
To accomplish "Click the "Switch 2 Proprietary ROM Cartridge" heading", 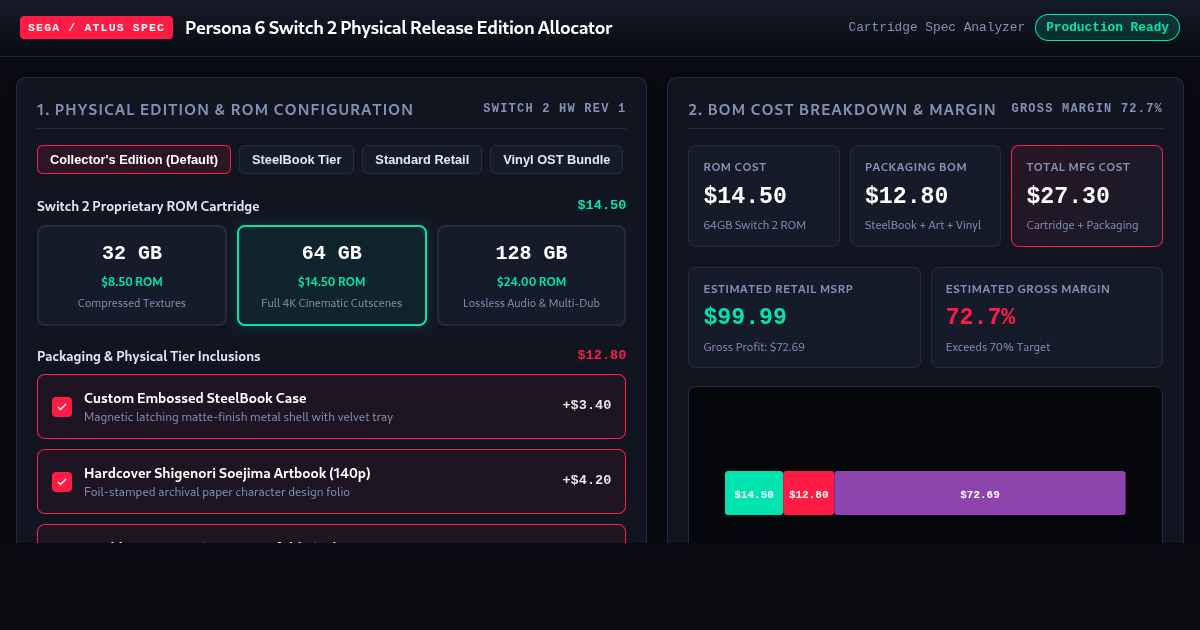I will [148, 206].
